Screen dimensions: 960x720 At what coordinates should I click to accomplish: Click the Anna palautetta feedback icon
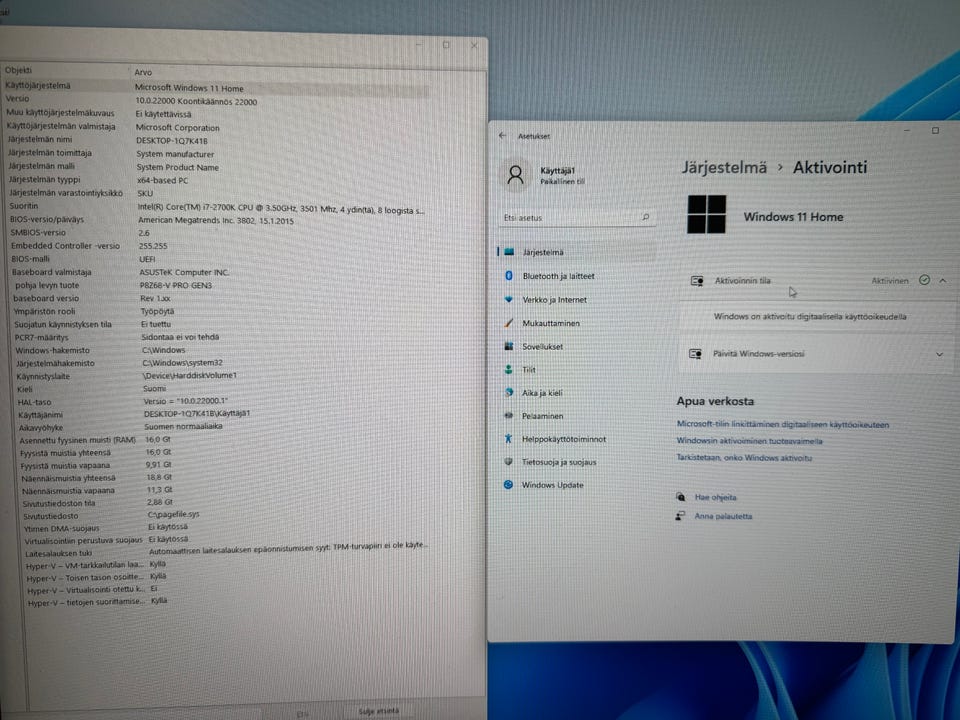coord(680,516)
